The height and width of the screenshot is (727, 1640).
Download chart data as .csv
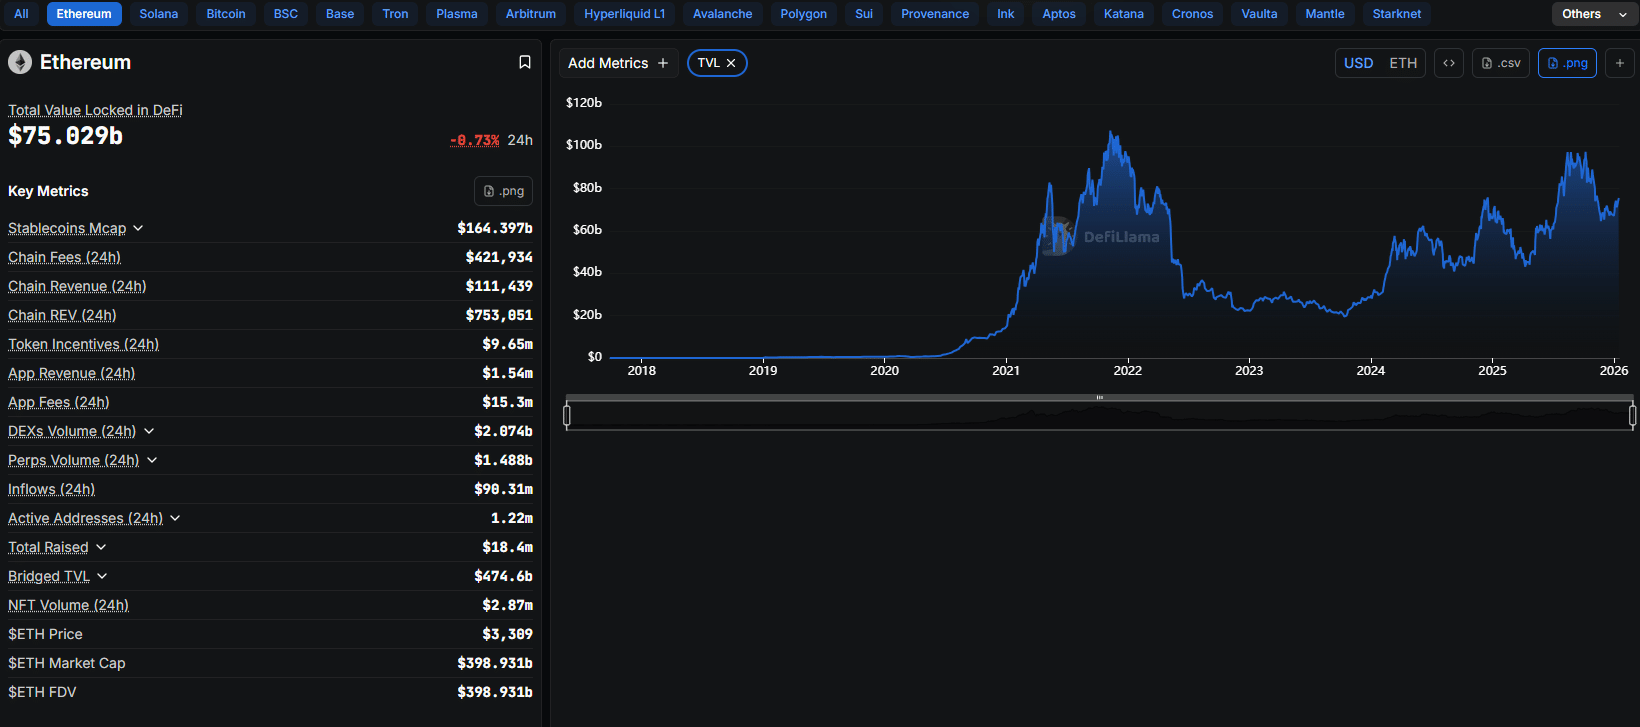[1501, 63]
